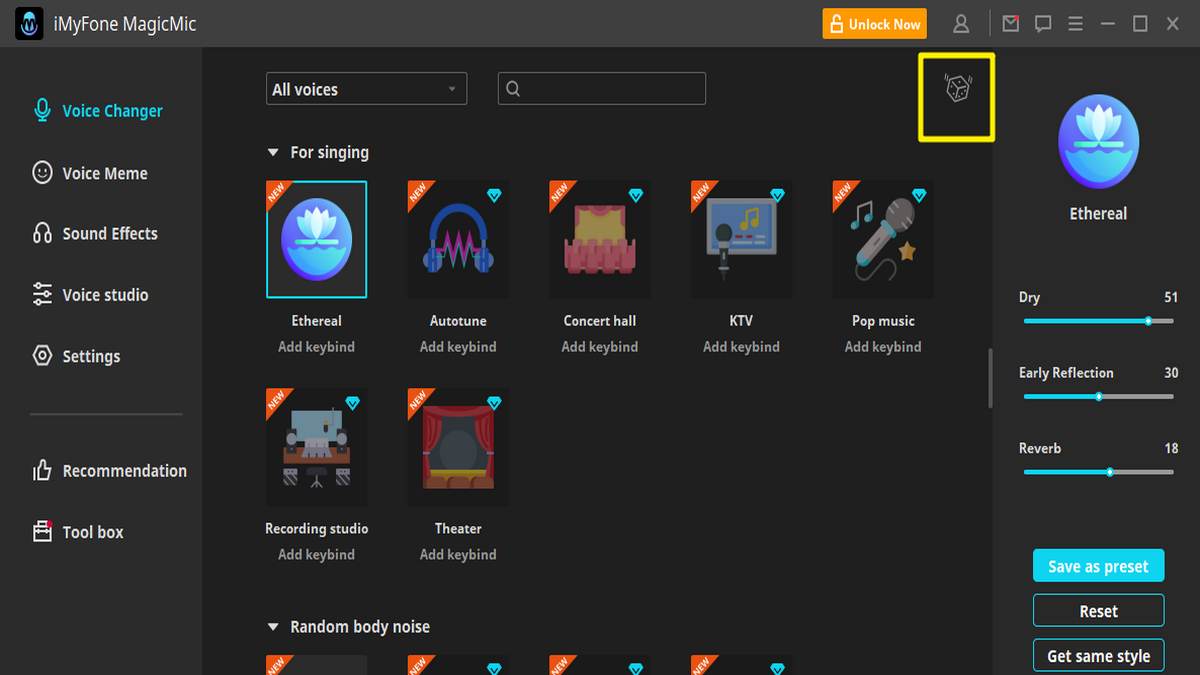The height and width of the screenshot is (675, 1200).
Task: Click the Unlock Now button
Action: 875,24
